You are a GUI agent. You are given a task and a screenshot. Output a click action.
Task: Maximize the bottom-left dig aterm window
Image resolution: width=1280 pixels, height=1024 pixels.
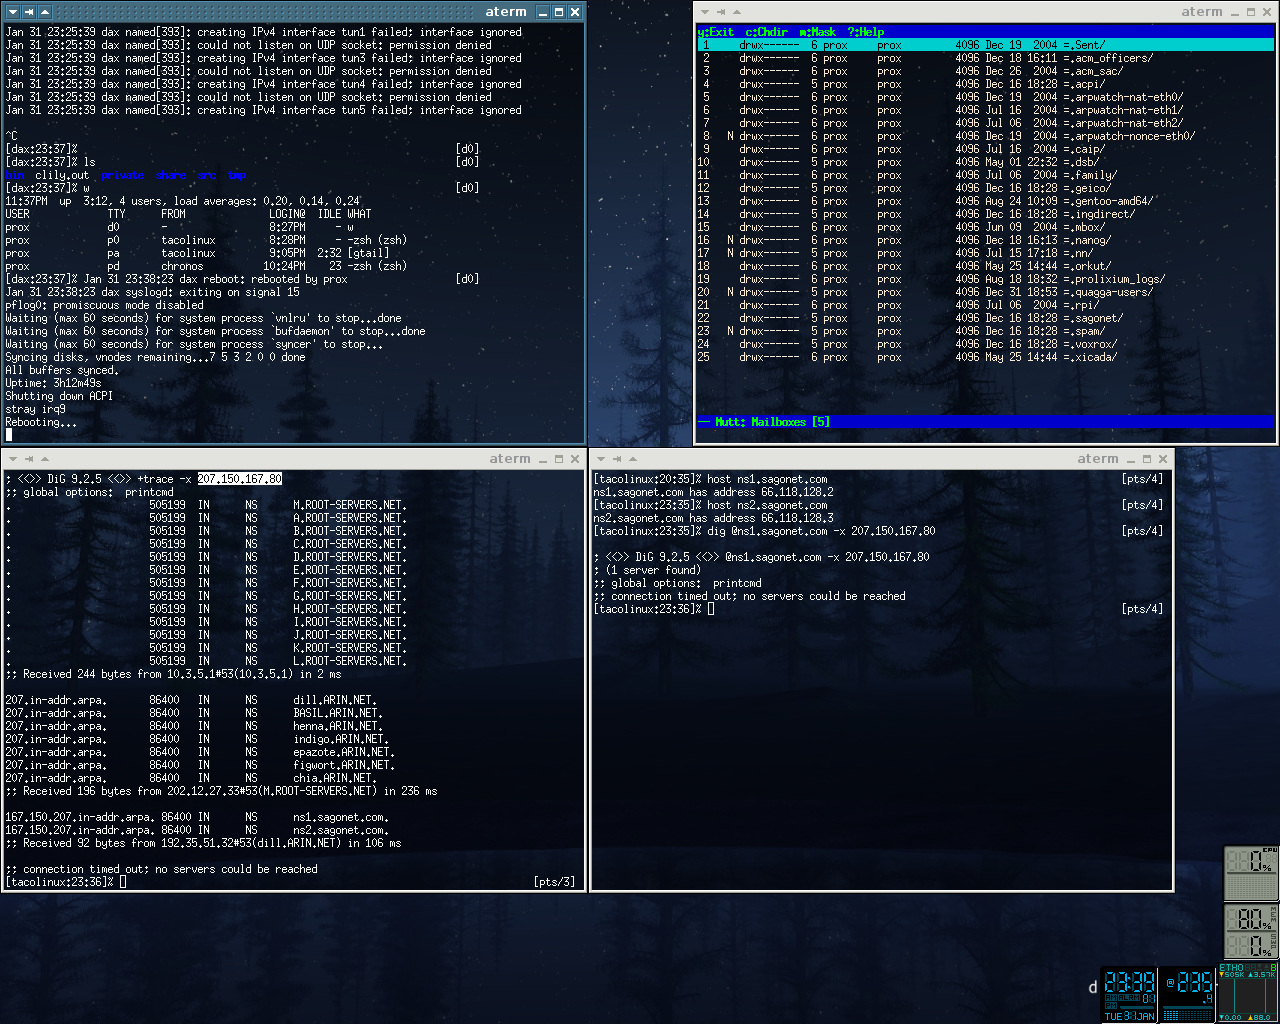click(559, 459)
